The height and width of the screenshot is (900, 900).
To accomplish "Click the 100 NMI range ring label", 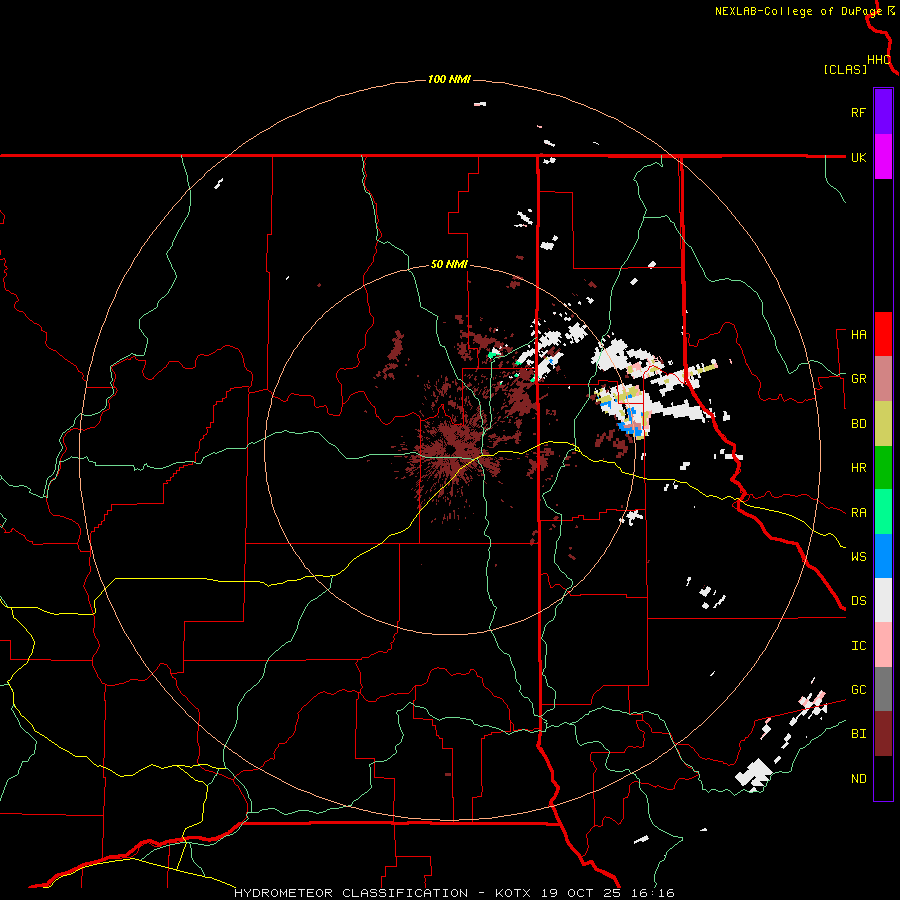I will point(449,79).
